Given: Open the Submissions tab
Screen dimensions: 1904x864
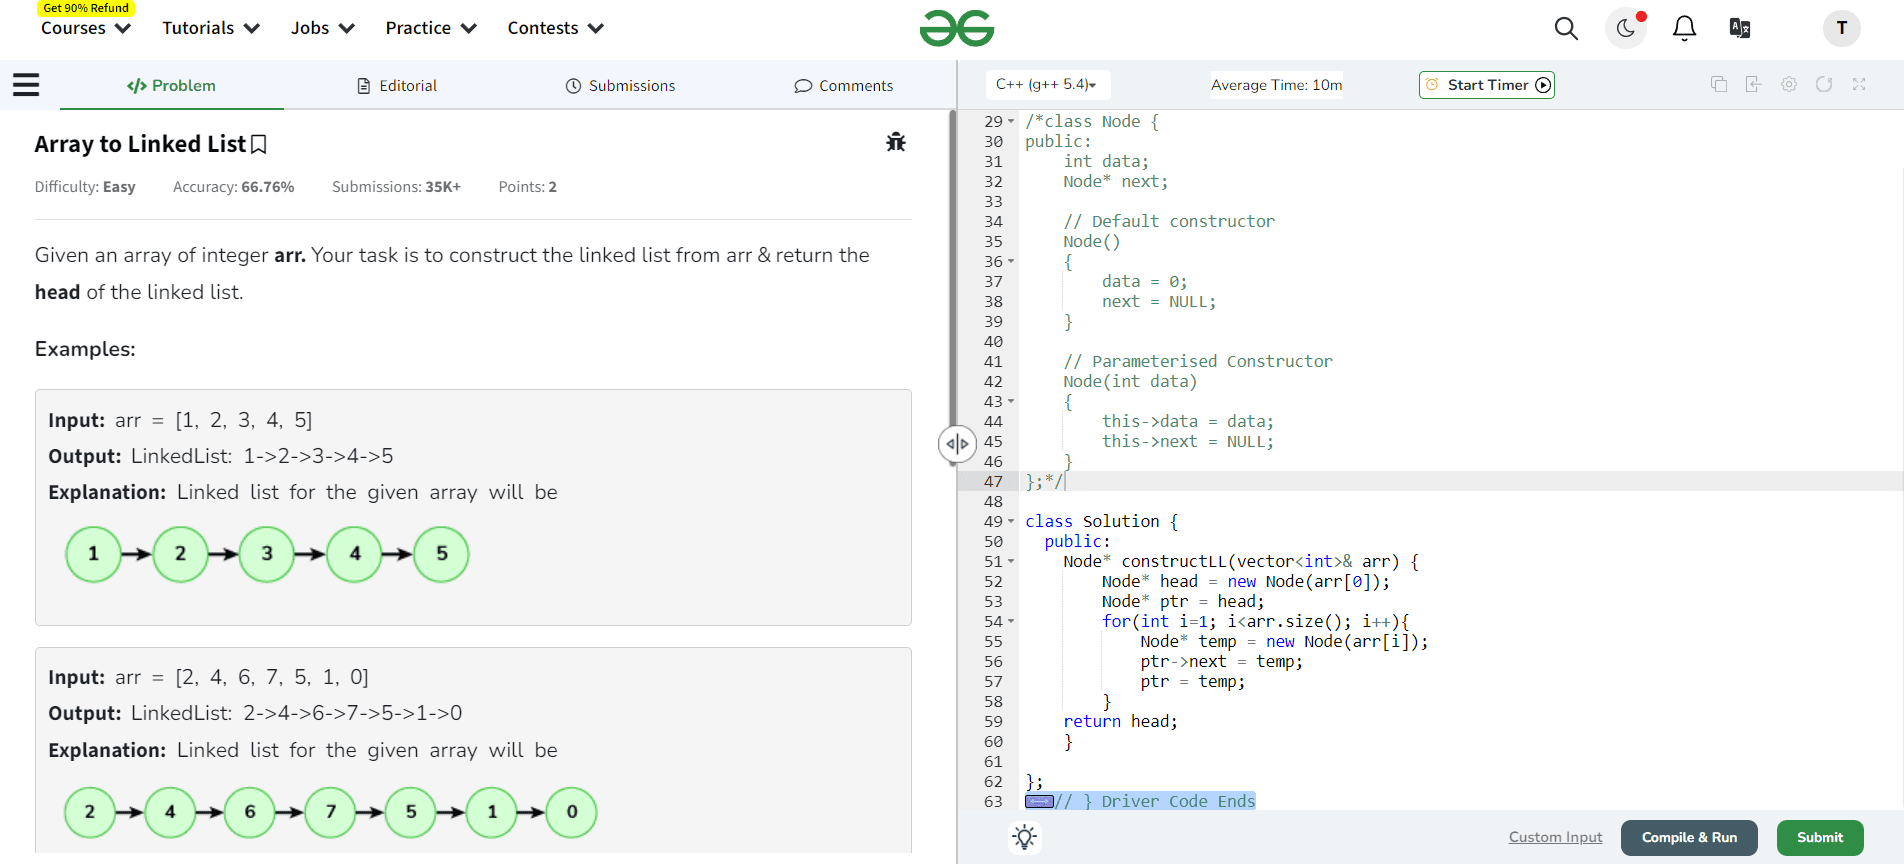Looking at the screenshot, I should [x=620, y=86].
